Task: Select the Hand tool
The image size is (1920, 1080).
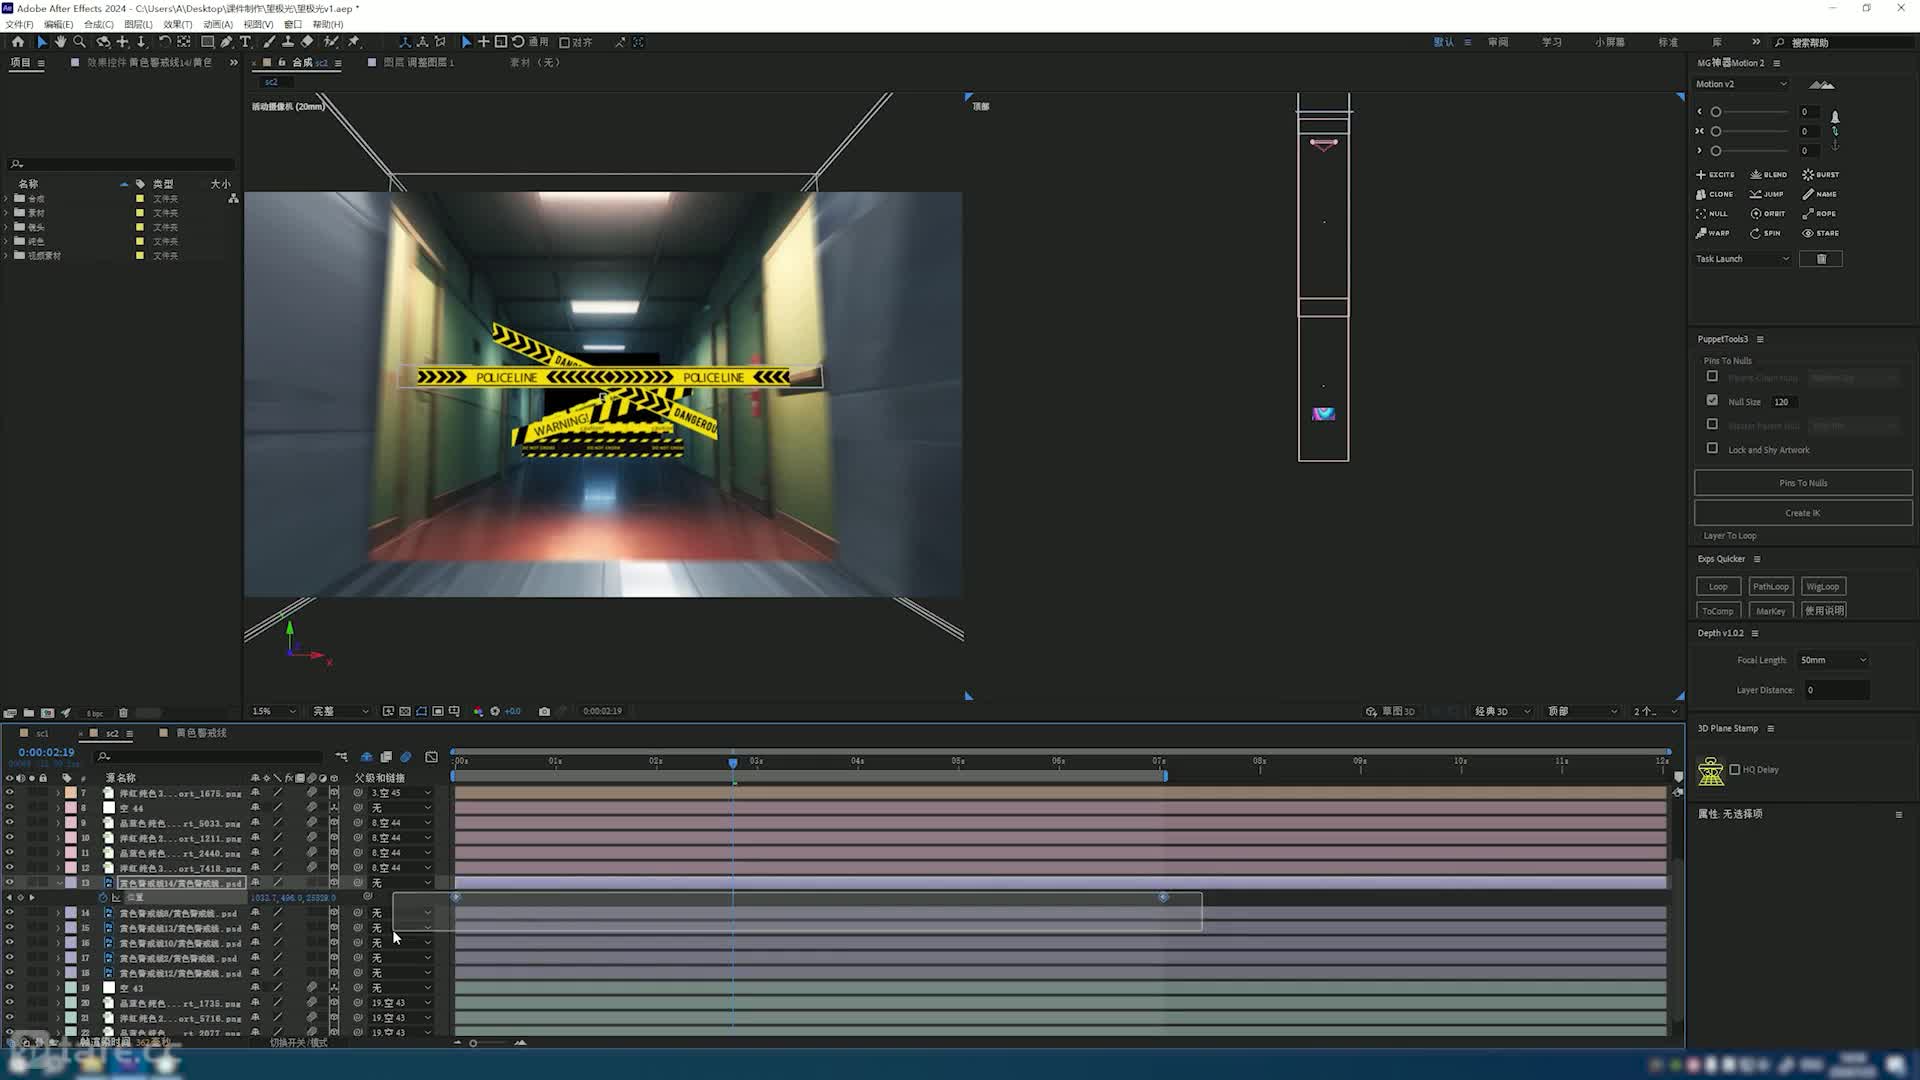Action: tap(60, 42)
